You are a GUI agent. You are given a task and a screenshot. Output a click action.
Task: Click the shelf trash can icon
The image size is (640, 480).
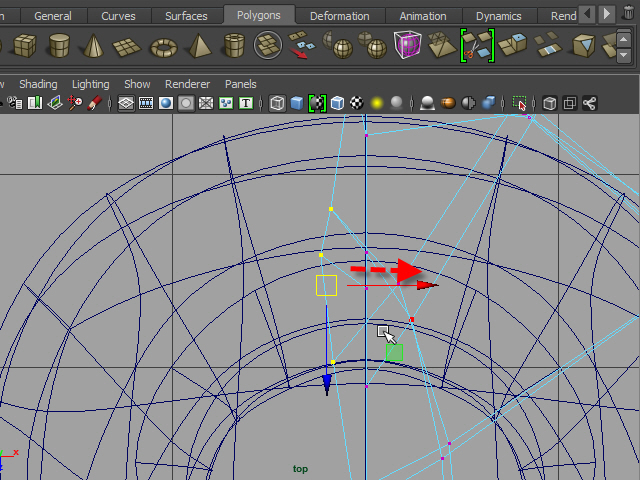tap(629, 13)
